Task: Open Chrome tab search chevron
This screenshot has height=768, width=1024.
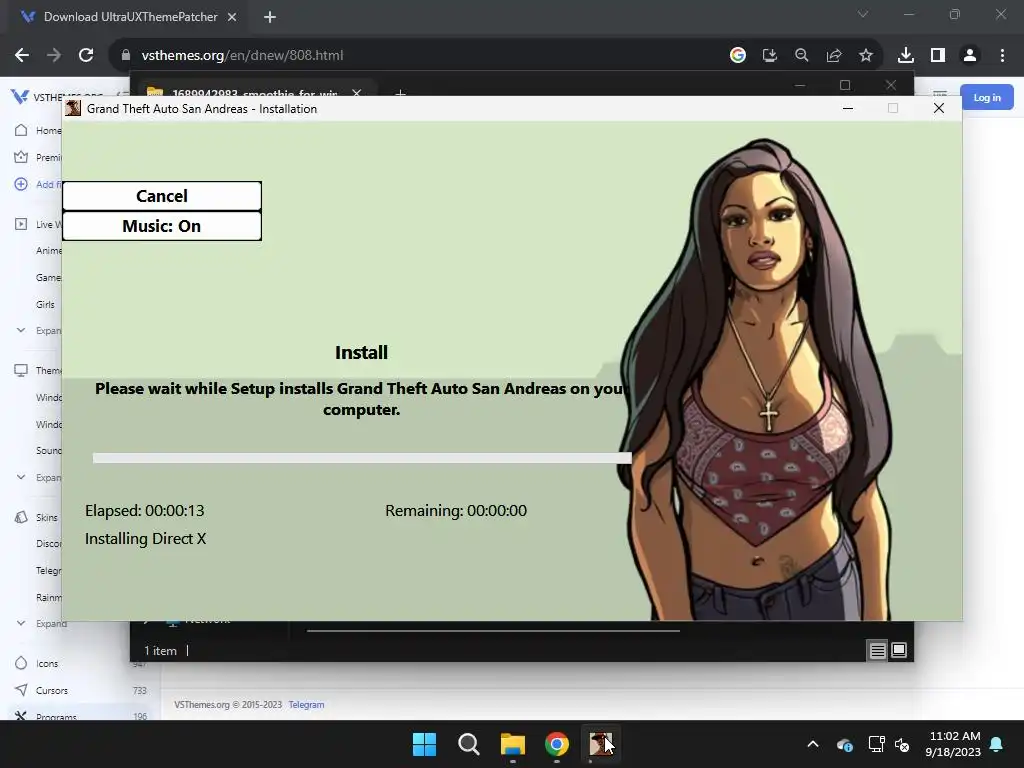Action: [x=863, y=14]
